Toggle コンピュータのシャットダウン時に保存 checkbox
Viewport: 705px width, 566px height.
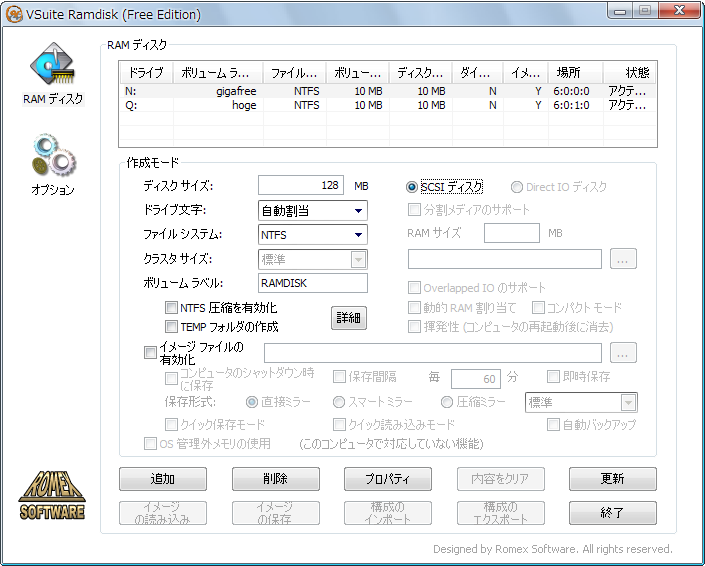(x=171, y=379)
